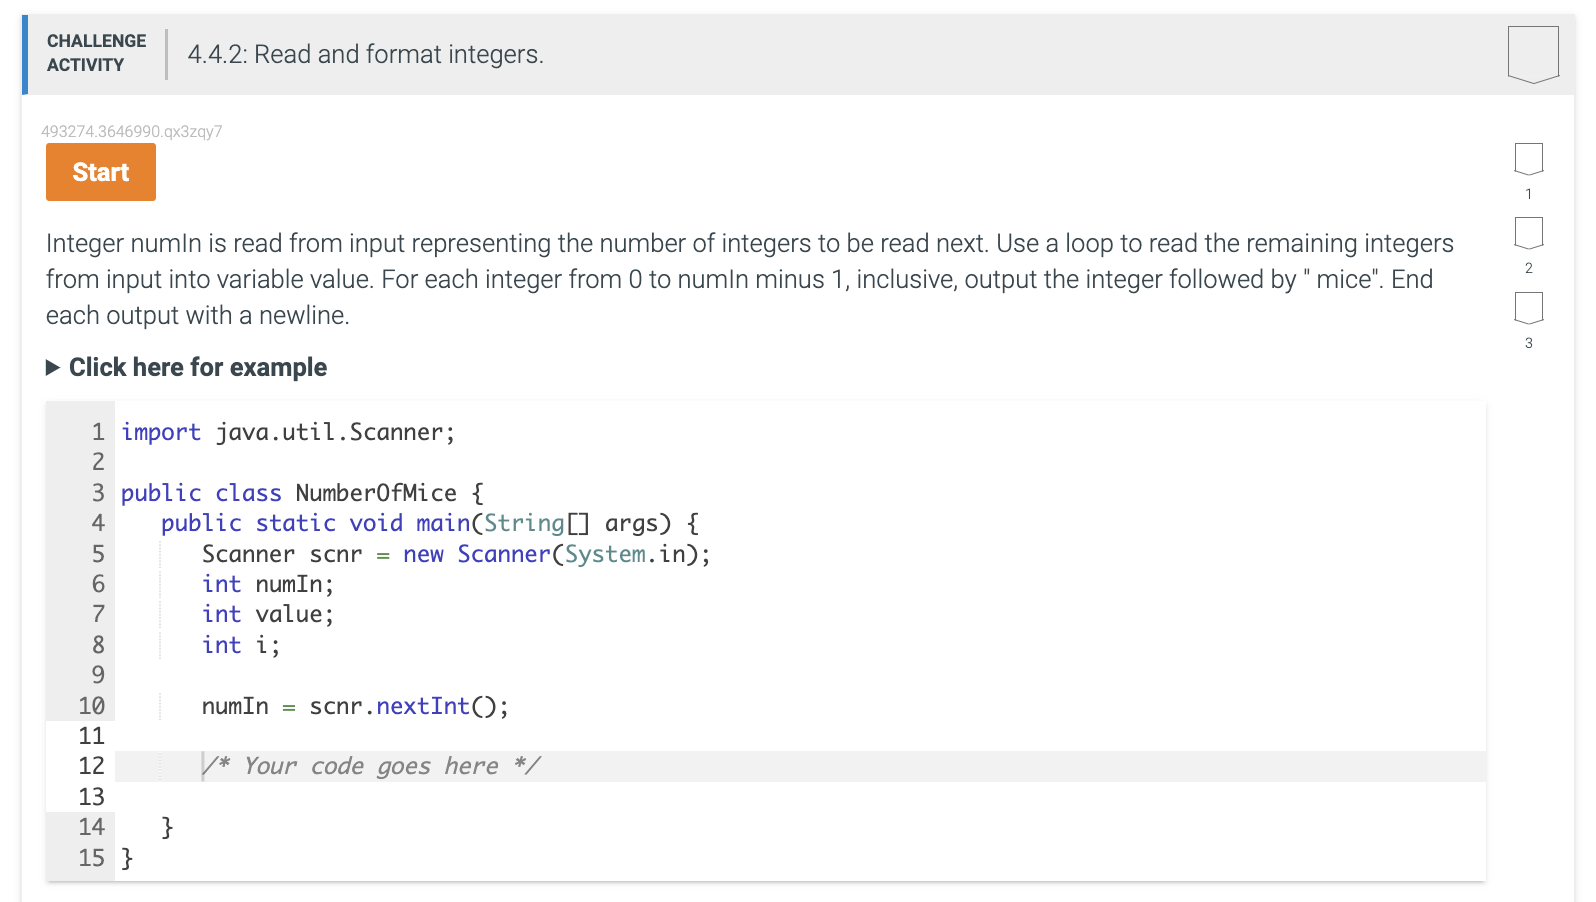Select progress shield numbered 1
Screen dimensions: 1596x902
(1528, 157)
